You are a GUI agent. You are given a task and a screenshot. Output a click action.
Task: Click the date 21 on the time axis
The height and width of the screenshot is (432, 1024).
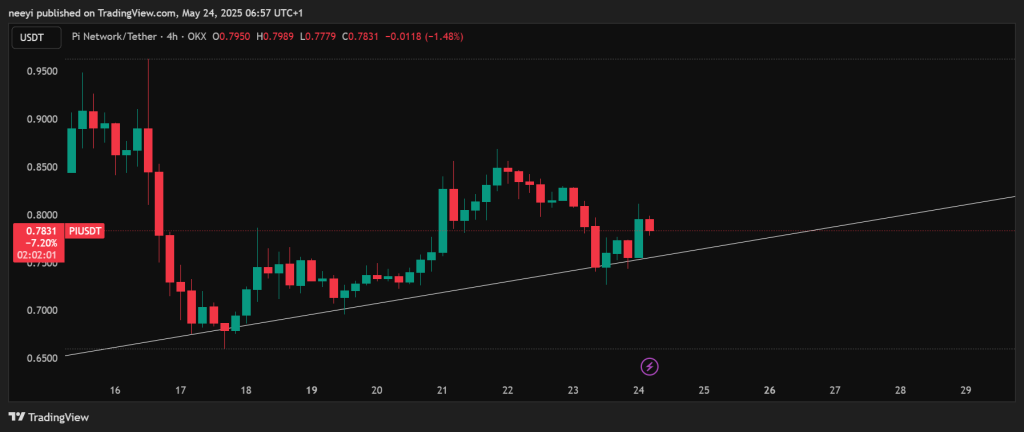442,391
